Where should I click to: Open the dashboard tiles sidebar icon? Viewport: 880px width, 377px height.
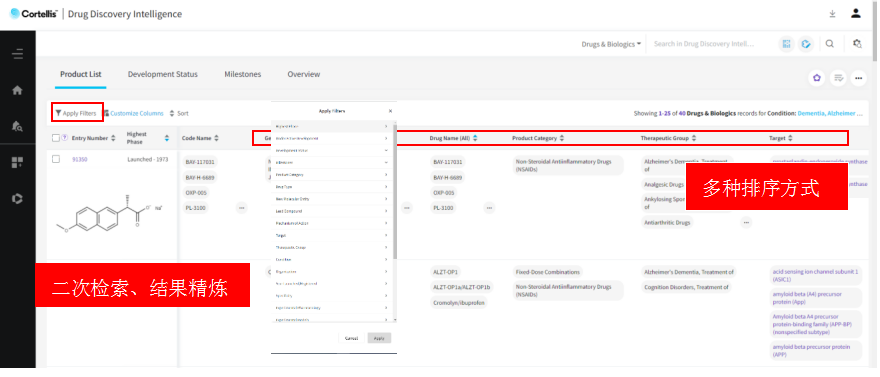(17, 163)
